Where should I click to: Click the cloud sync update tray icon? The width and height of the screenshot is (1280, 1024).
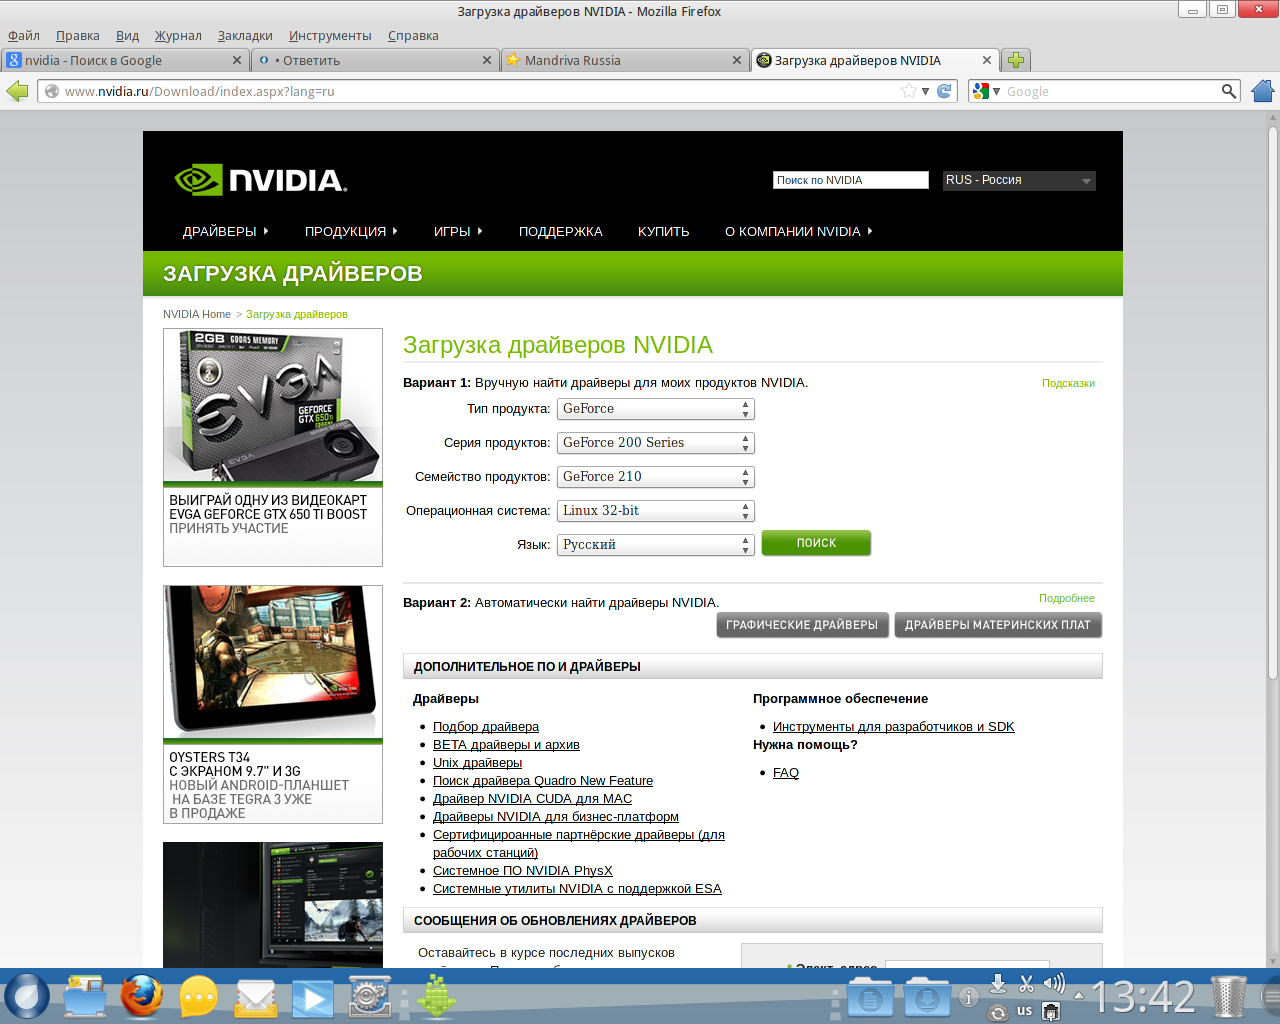(997, 1012)
